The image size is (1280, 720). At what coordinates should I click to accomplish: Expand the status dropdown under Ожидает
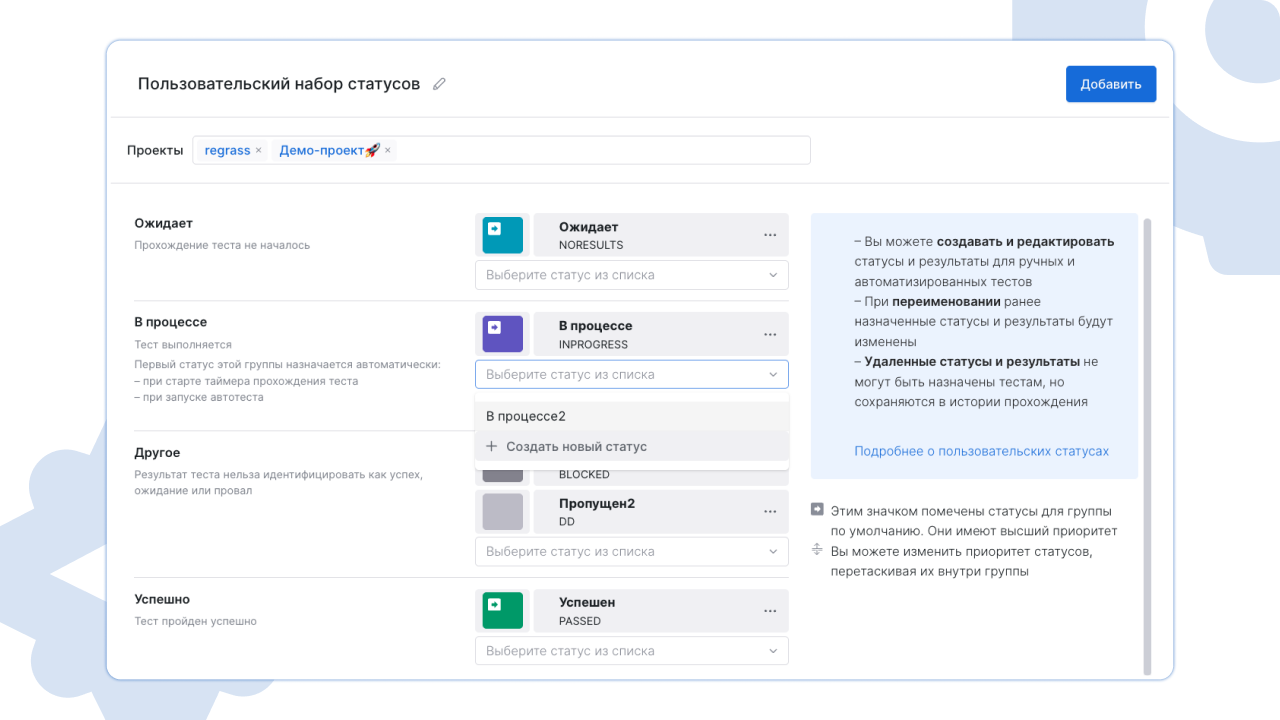[631, 275]
